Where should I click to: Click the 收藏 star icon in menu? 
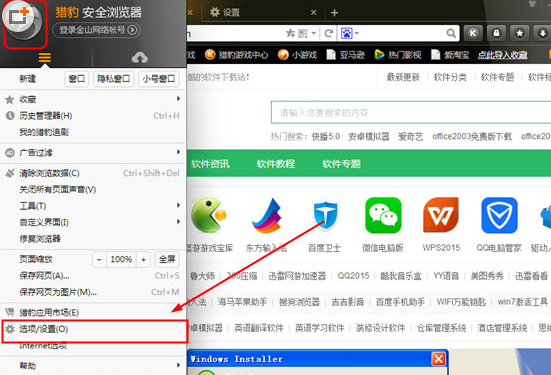tap(10, 99)
